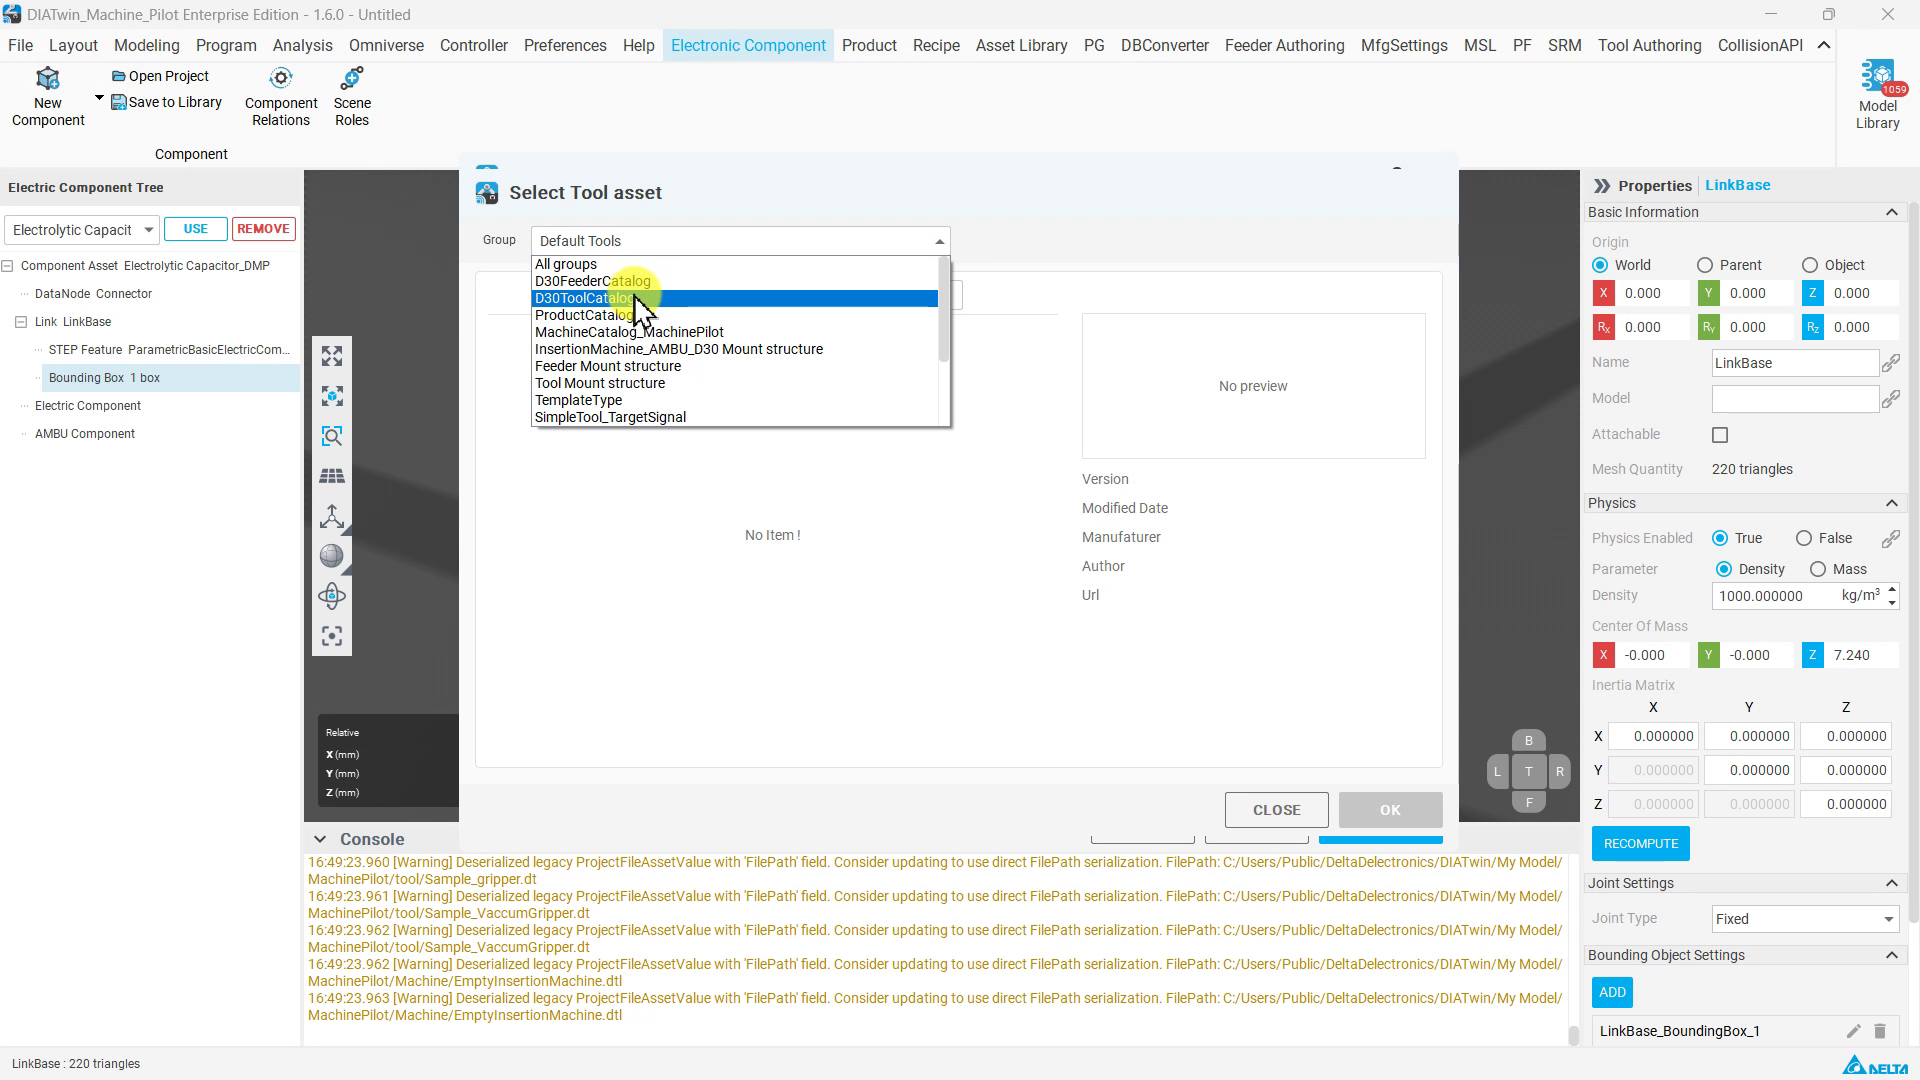Click the T face on the view cube

(1528, 771)
